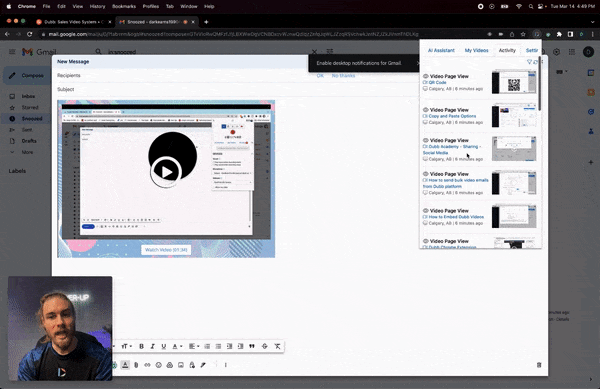This screenshot has height=389, width=600.
Task: Select the Activity tab
Action: point(507,50)
